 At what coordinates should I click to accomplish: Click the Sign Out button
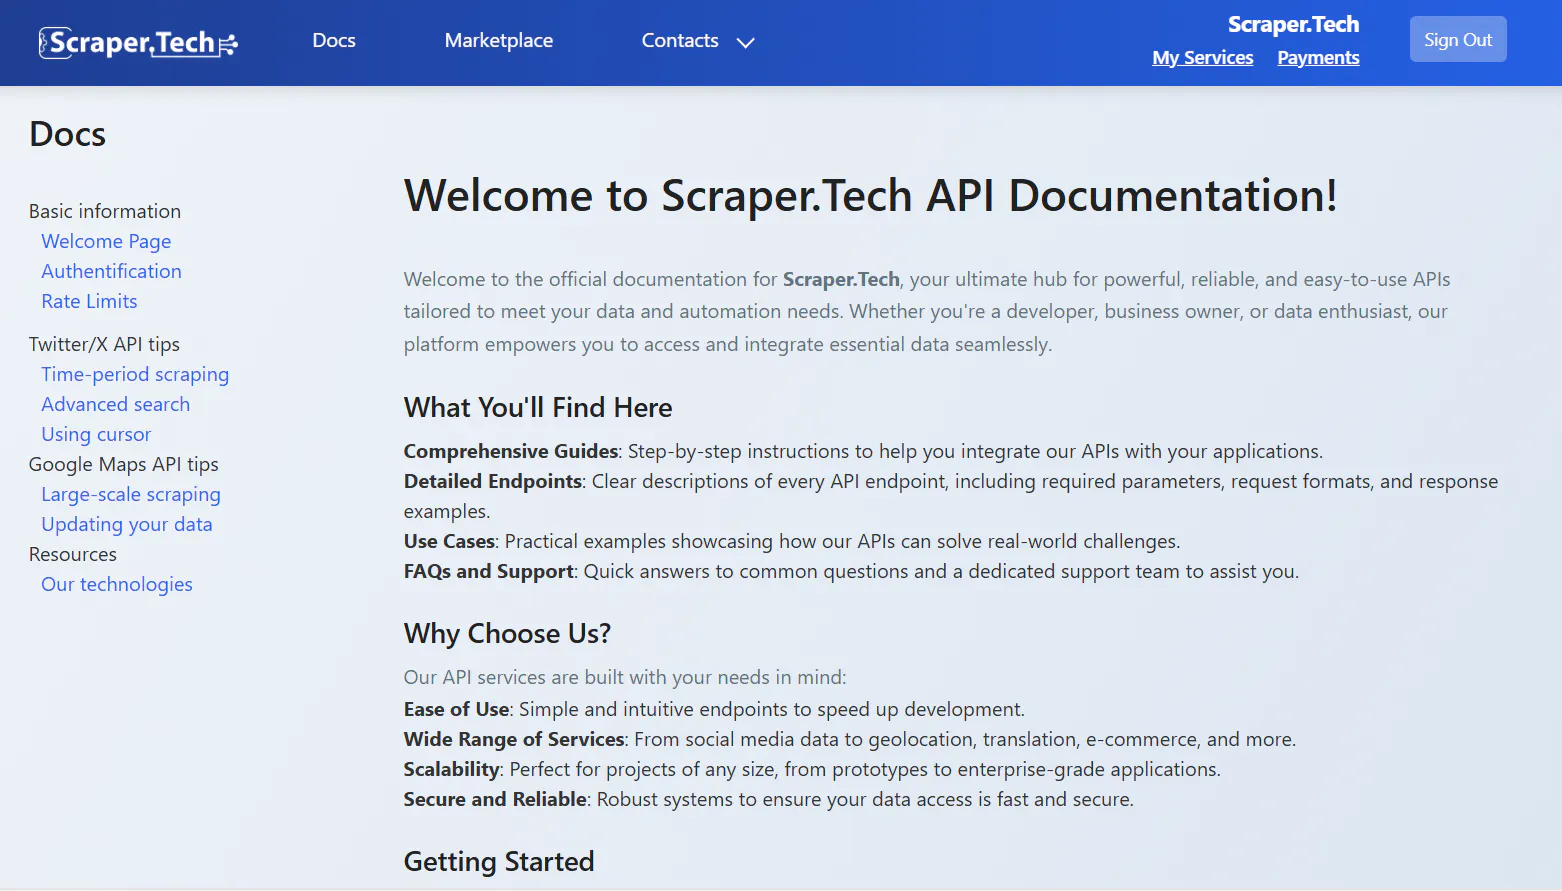pos(1458,40)
